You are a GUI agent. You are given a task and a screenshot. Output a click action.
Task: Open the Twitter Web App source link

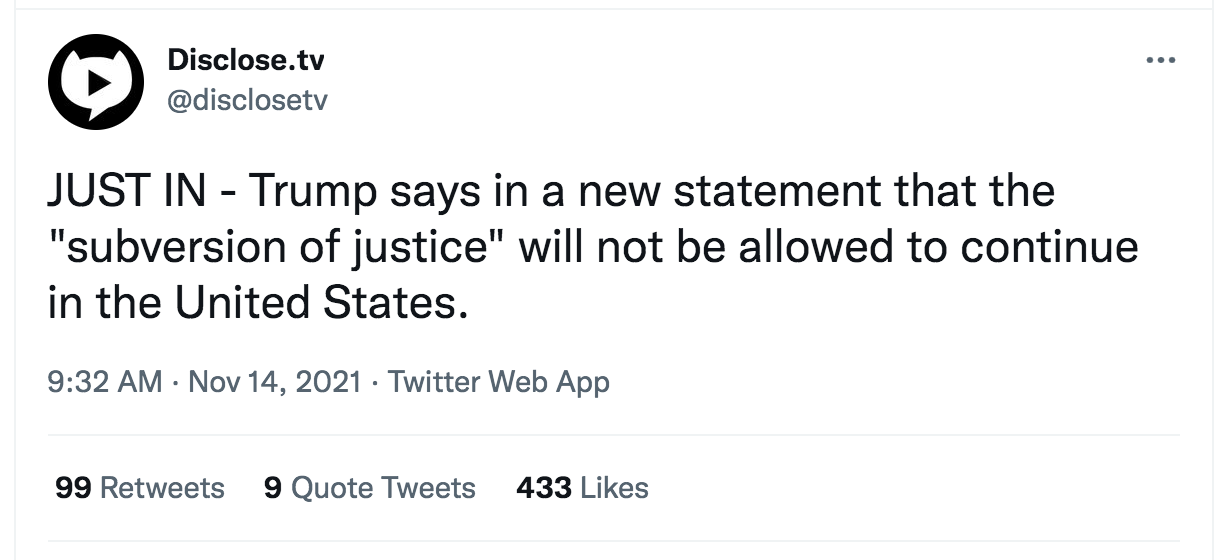tap(497, 381)
